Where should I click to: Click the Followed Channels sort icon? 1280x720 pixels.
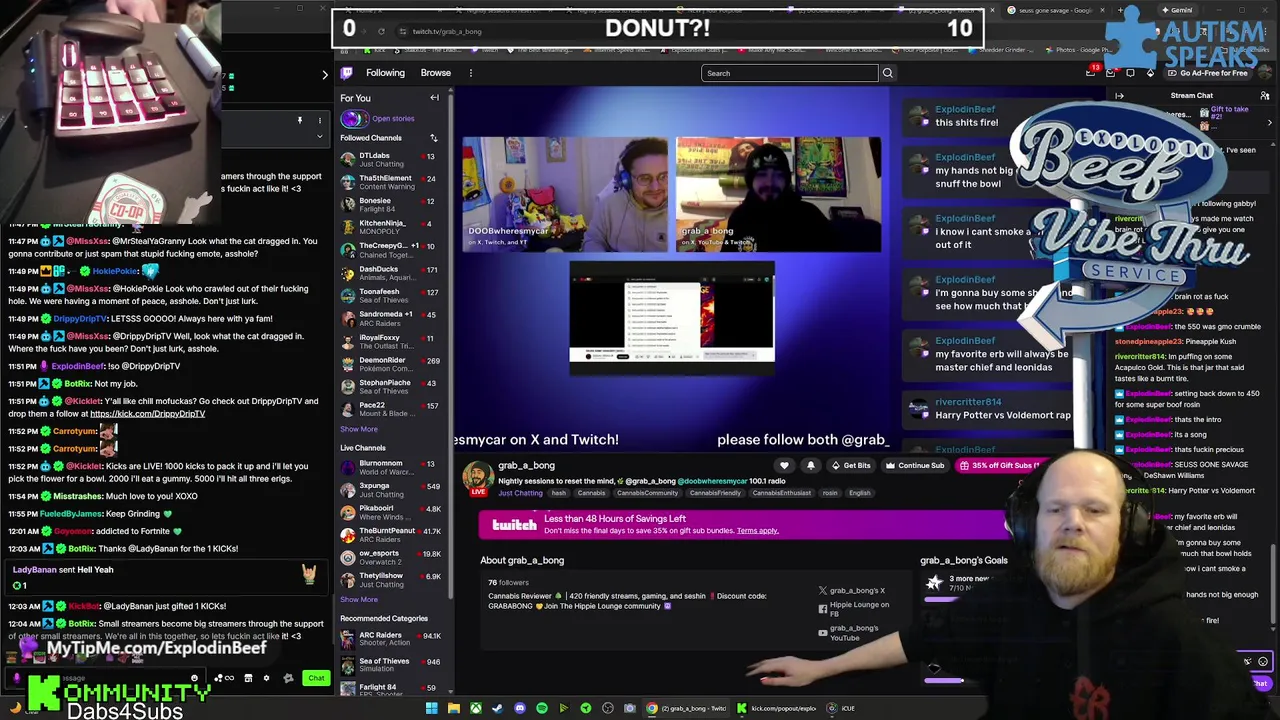point(434,138)
